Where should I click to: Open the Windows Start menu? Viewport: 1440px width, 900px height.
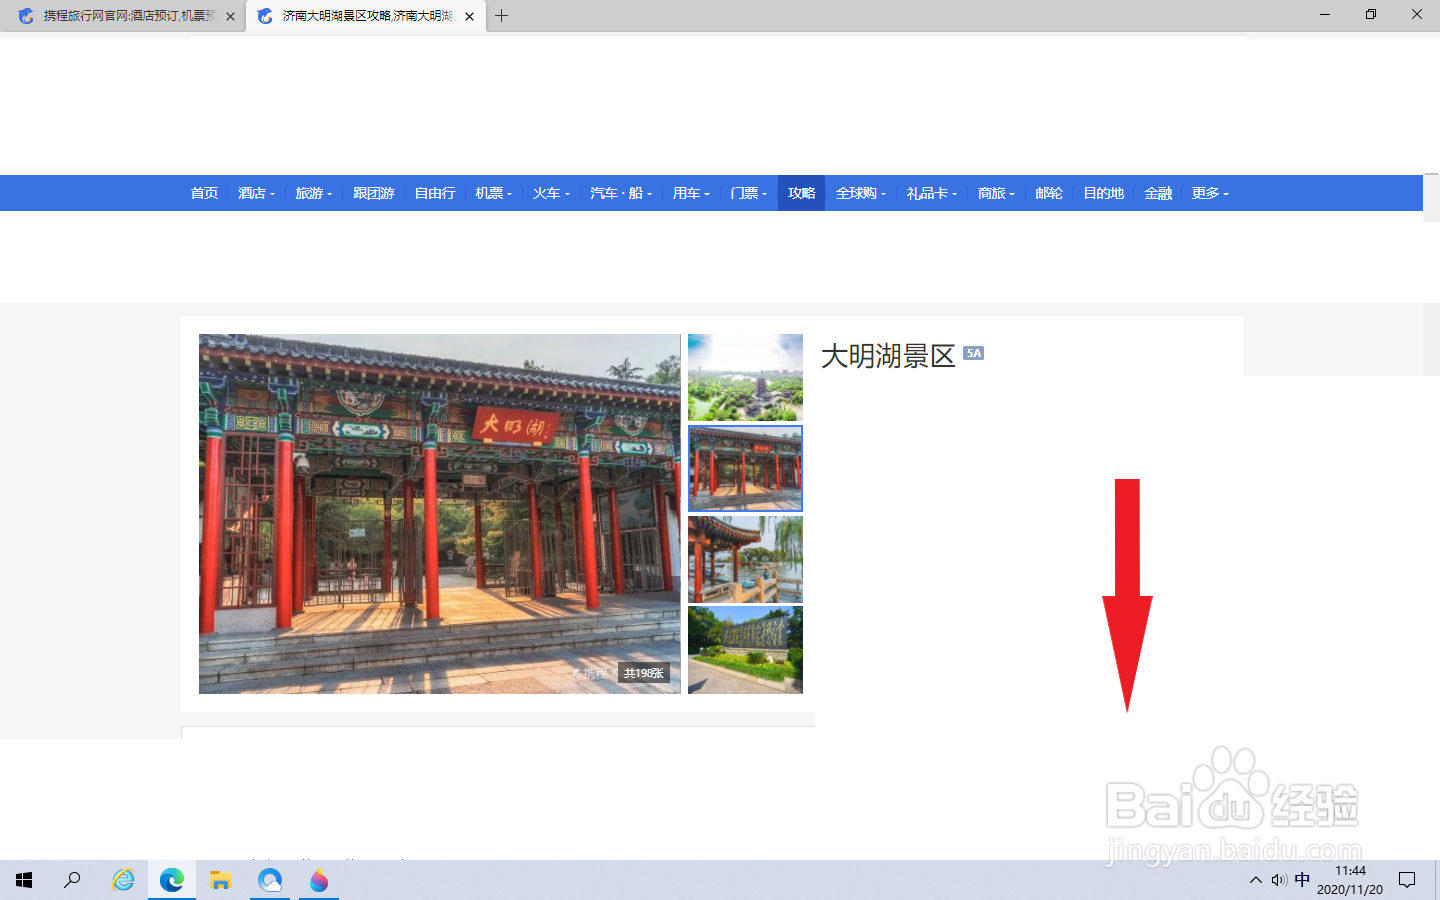[24, 880]
